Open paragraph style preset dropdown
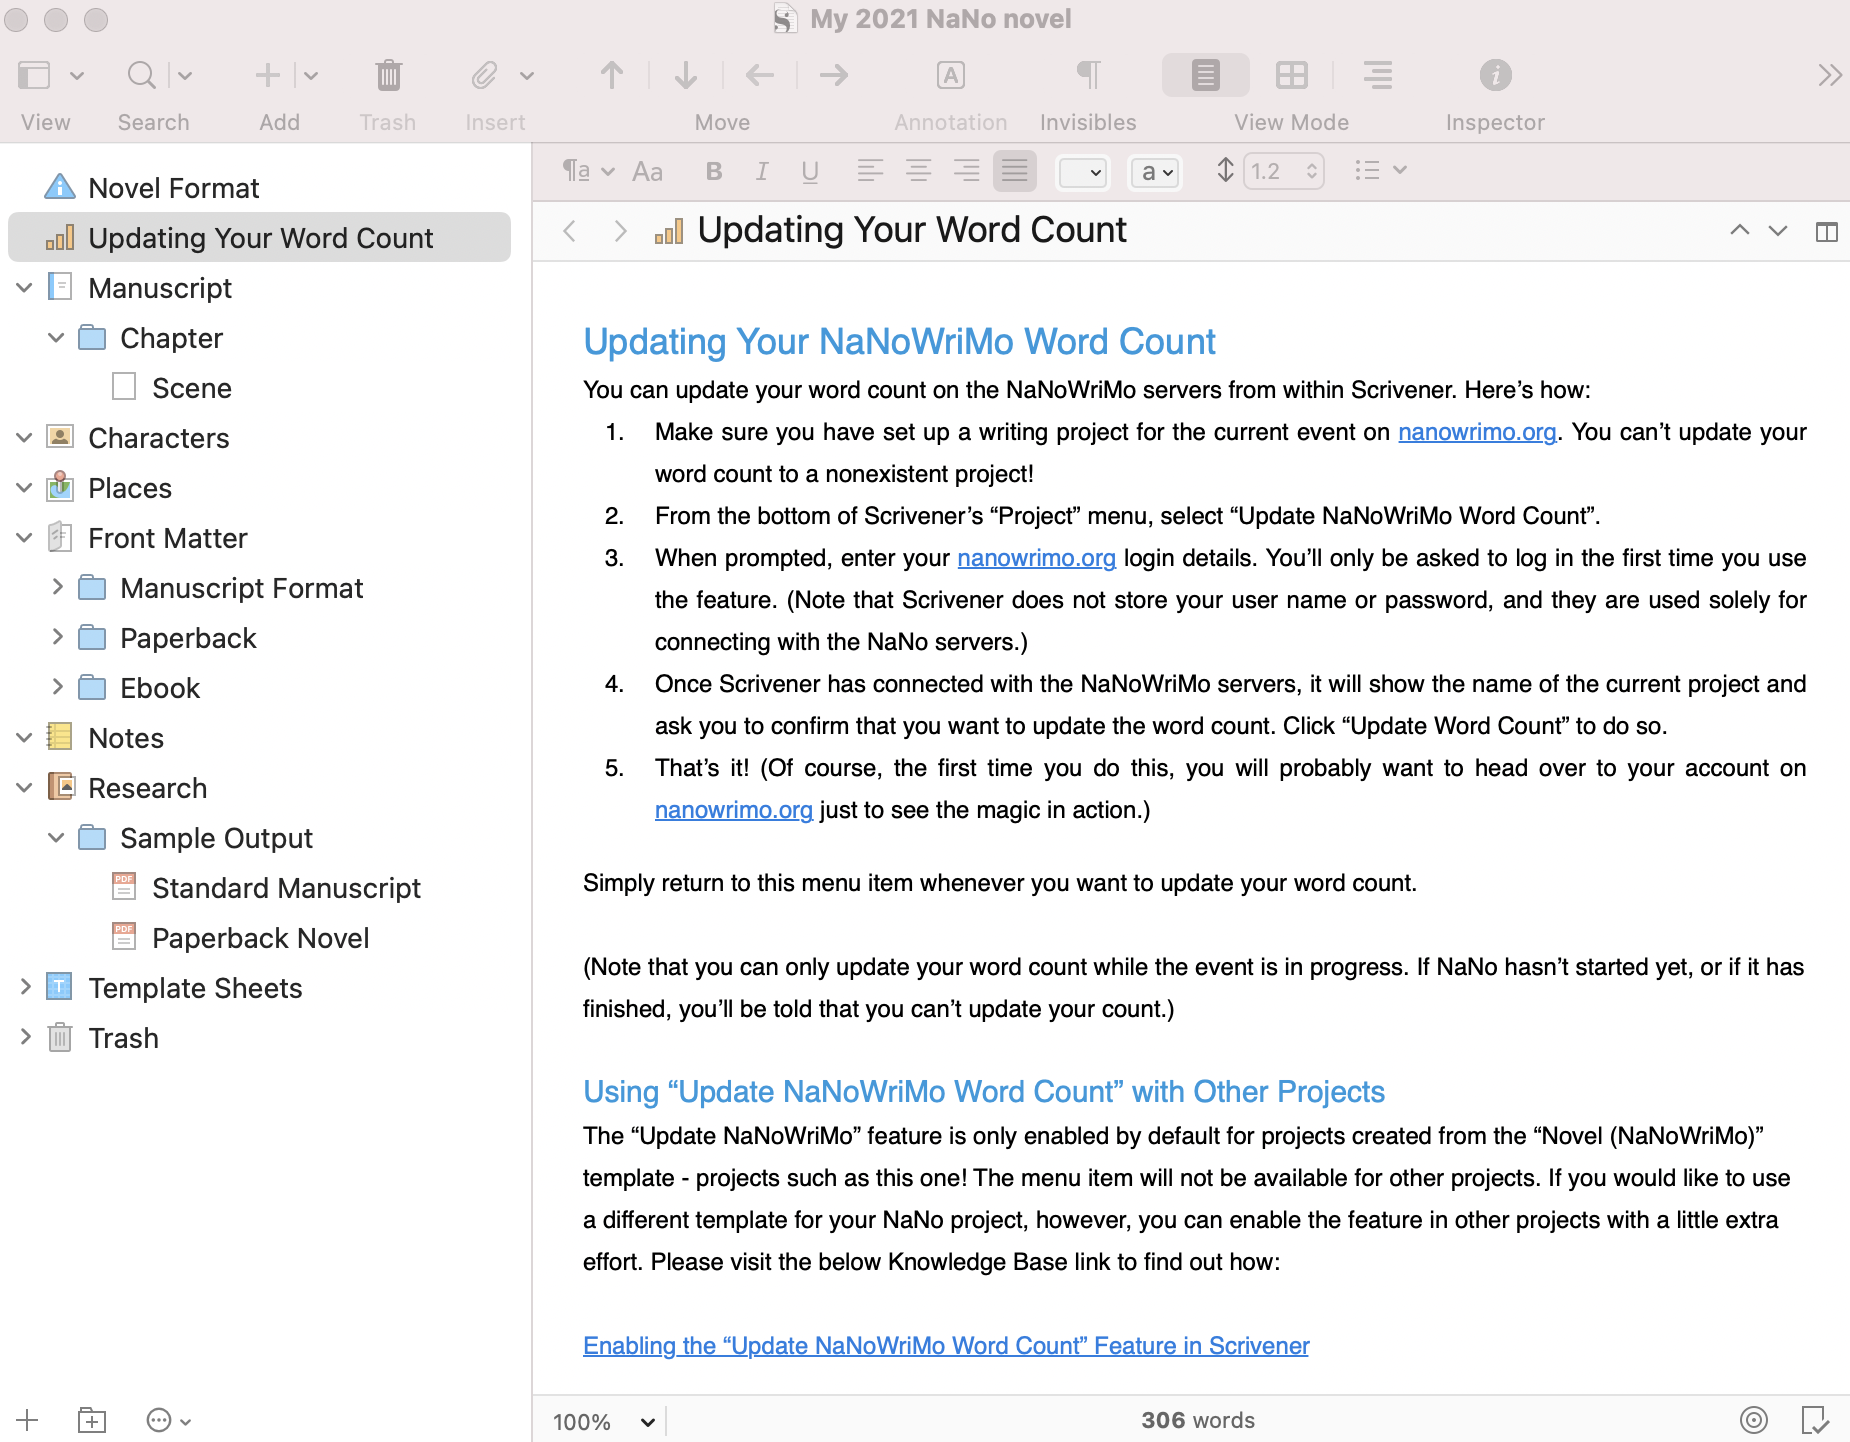Viewport: 1850px width, 1442px height. pos(588,171)
